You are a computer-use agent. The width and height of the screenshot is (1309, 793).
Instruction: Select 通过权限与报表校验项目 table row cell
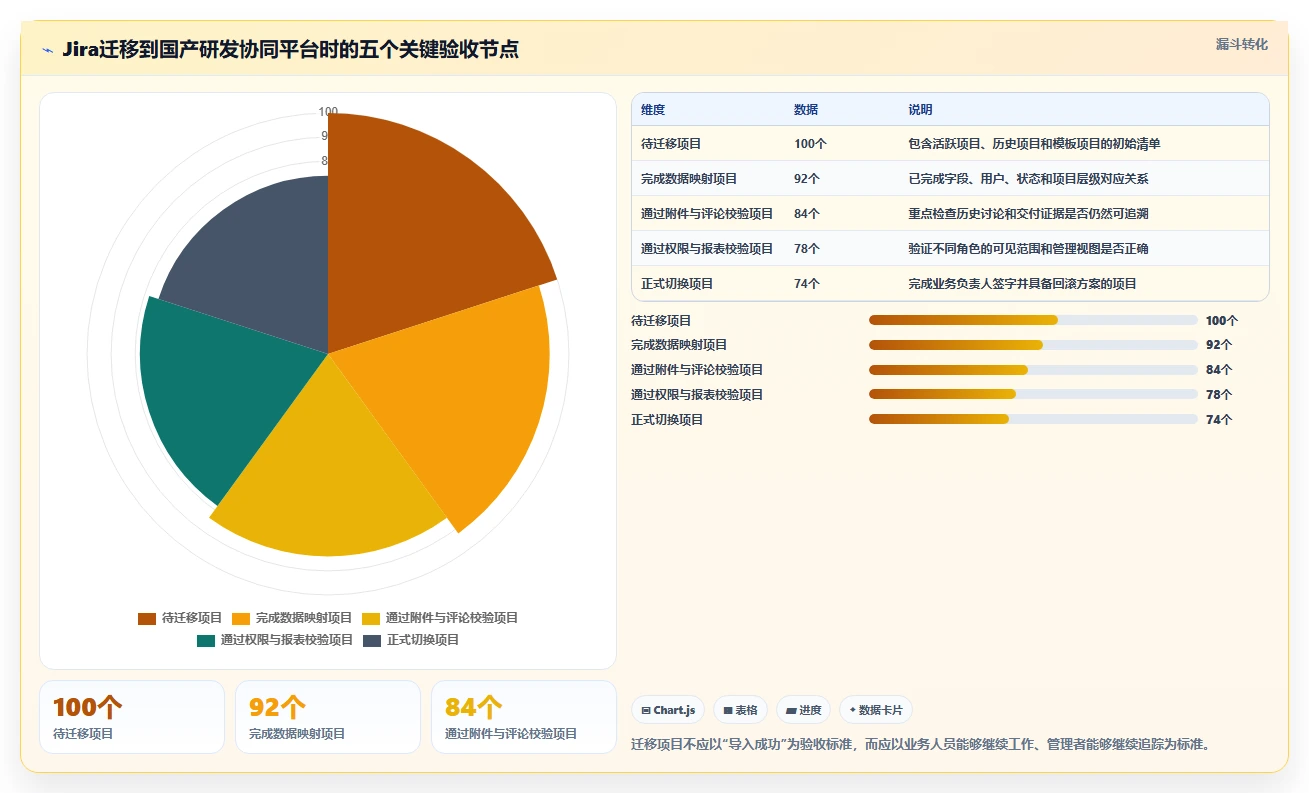click(707, 249)
